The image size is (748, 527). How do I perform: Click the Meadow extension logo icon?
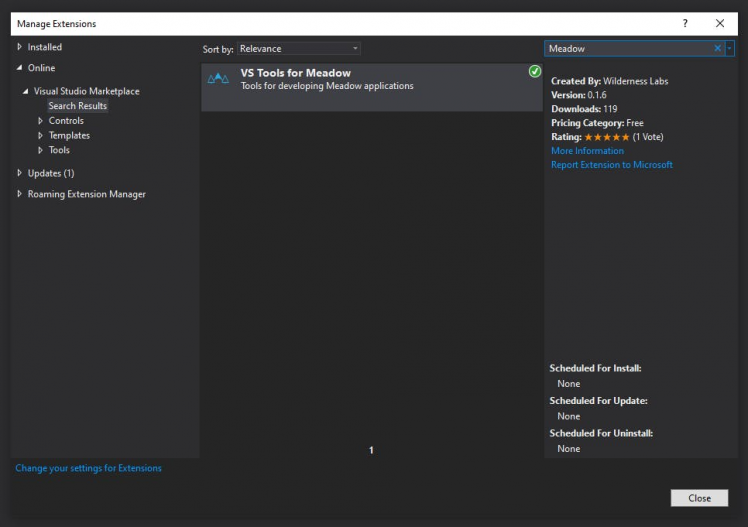pos(218,79)
